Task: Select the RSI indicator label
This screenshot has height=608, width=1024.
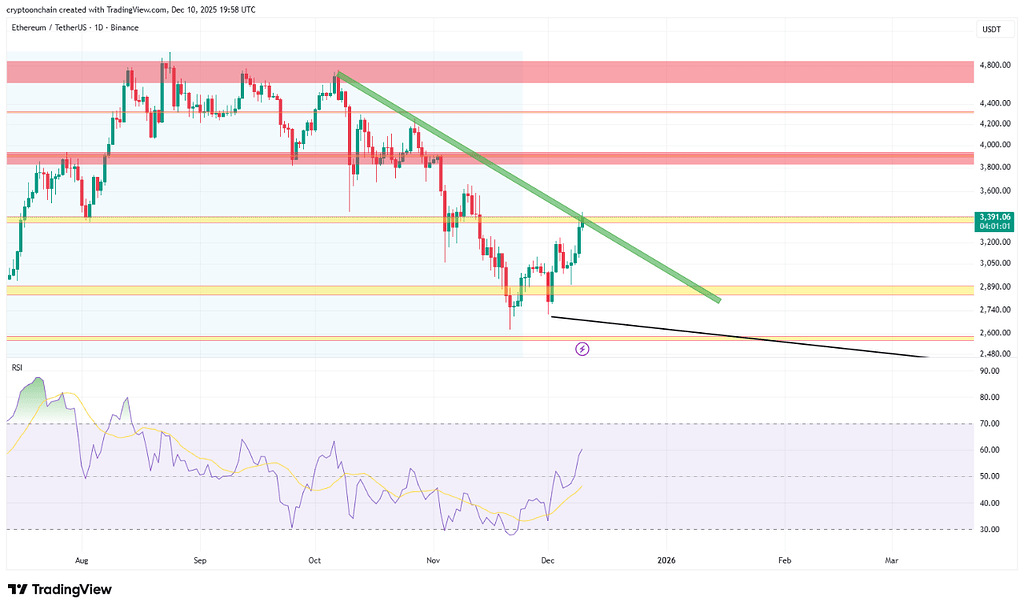Action: click(17, 369)
